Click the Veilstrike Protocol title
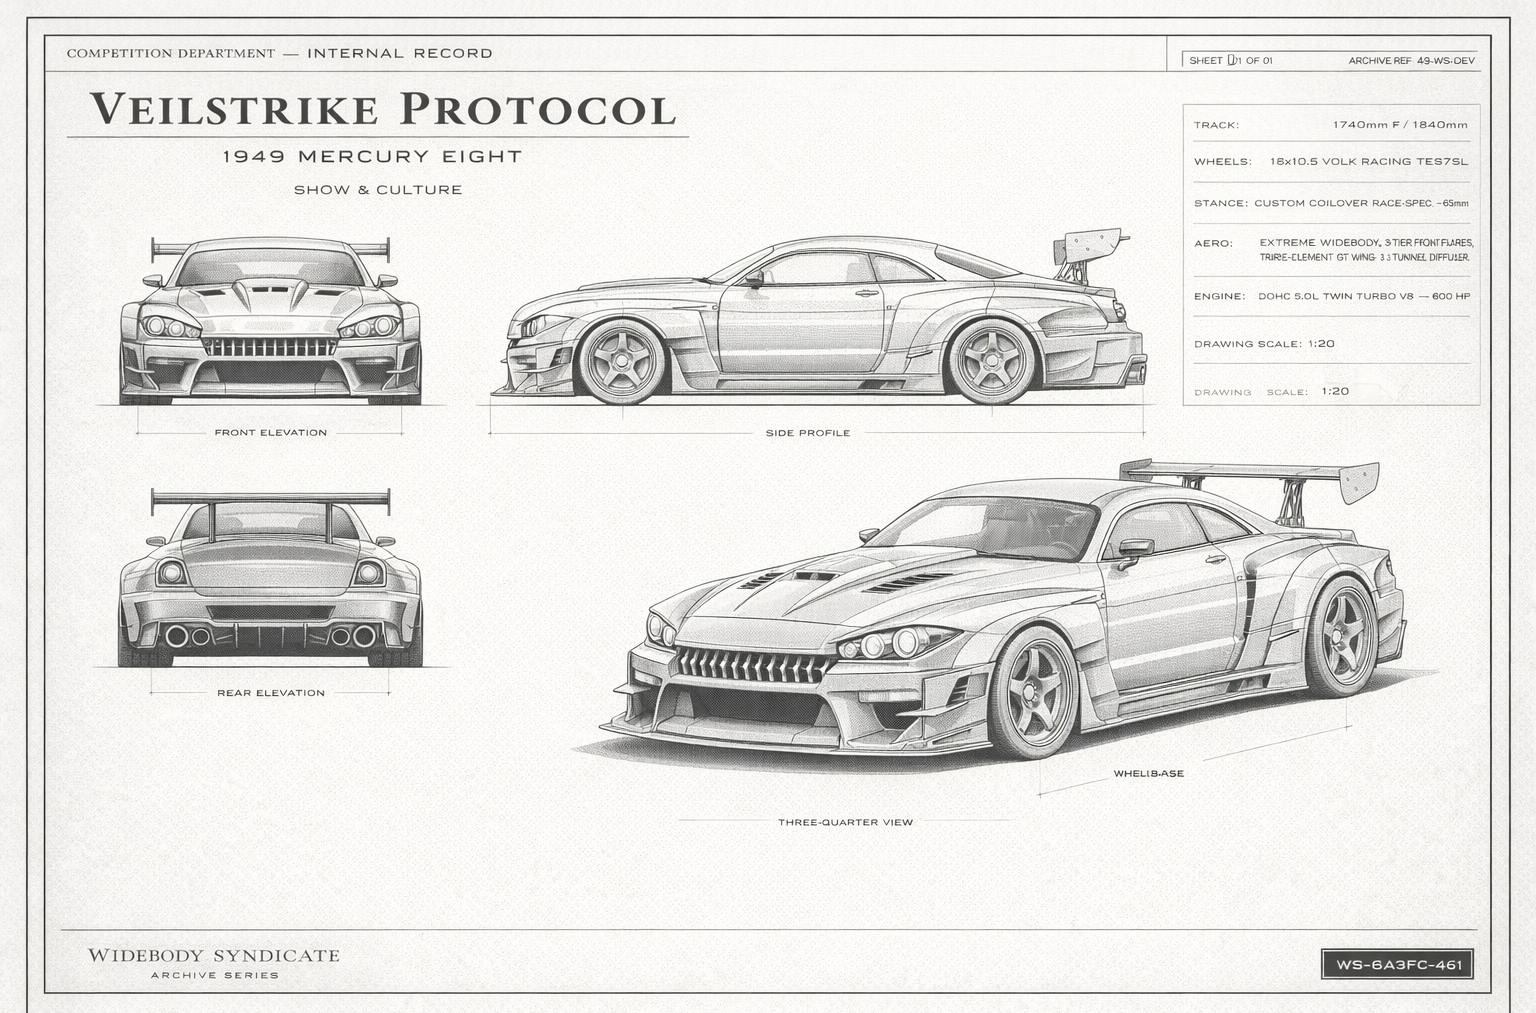Screen dimensions: 1536x1013 (x=383, y=109)
